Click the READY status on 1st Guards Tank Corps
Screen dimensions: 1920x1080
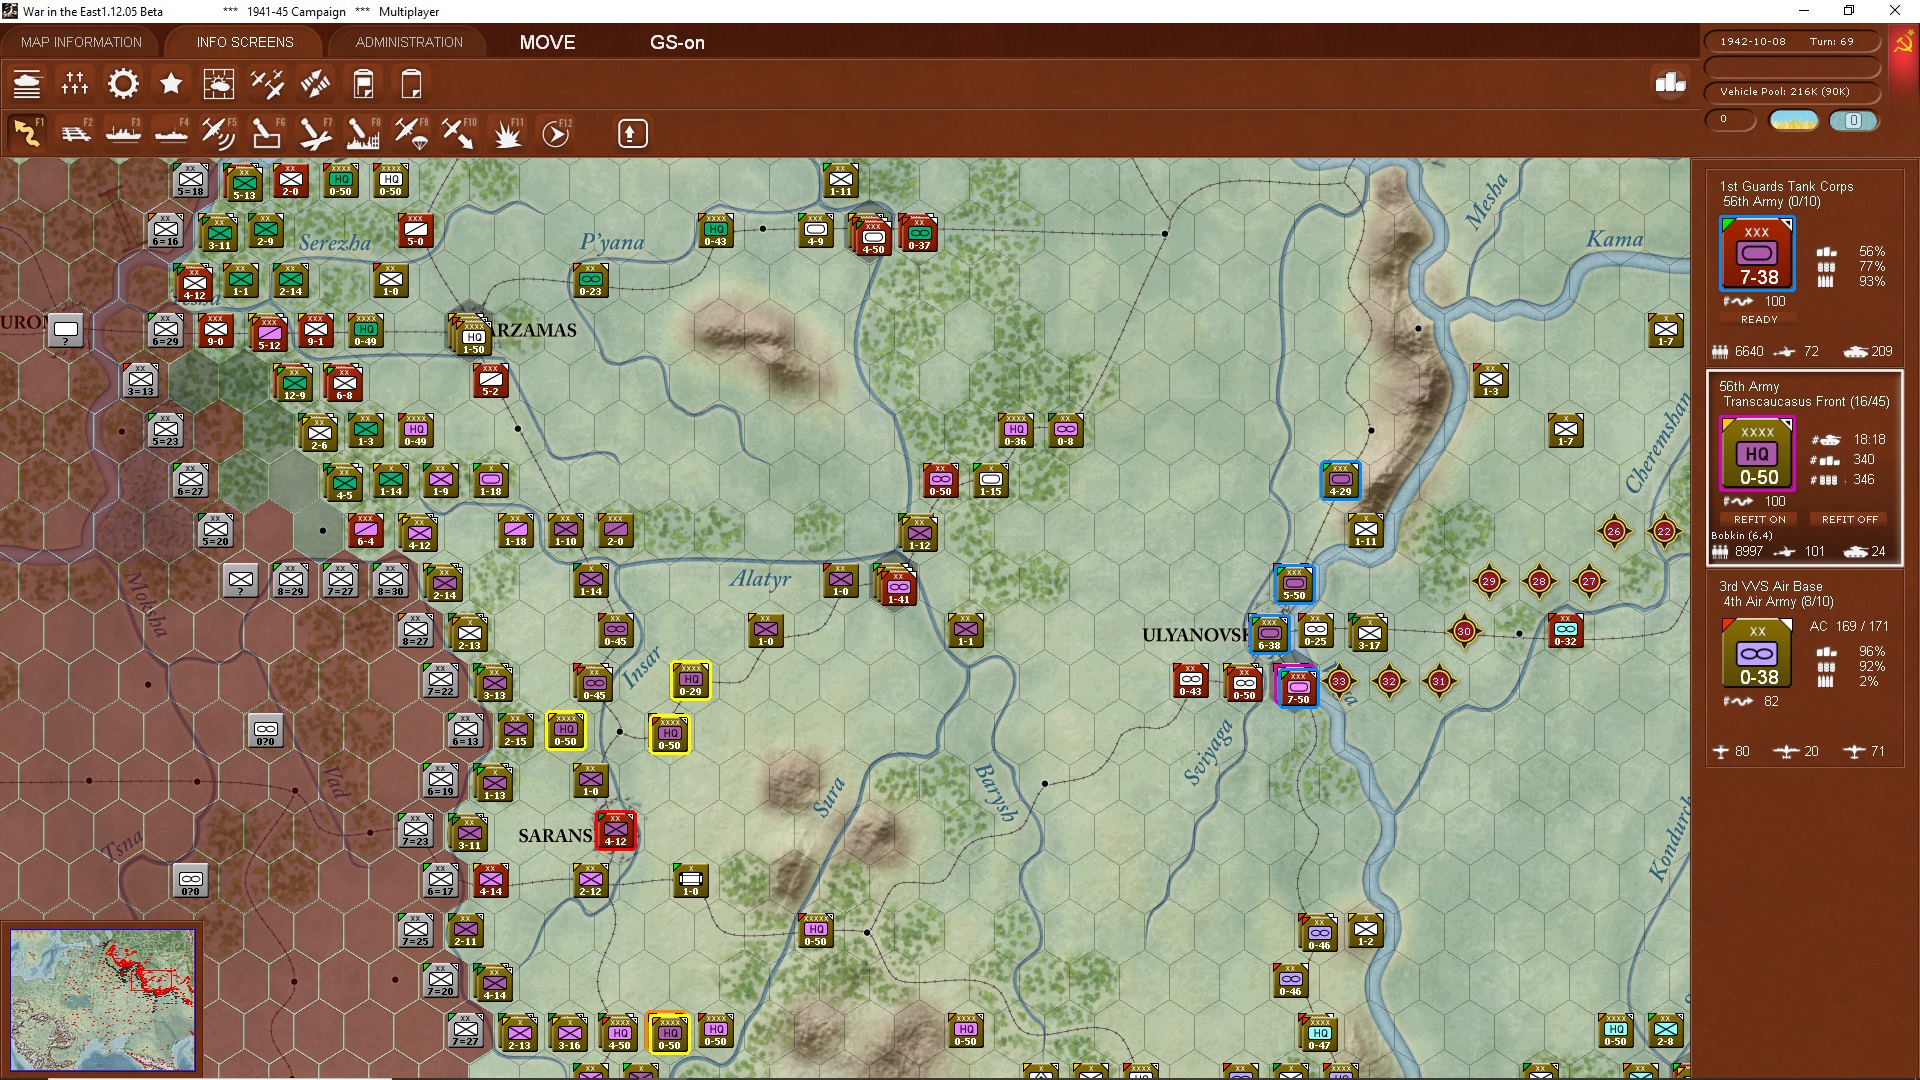(1759, 320)
